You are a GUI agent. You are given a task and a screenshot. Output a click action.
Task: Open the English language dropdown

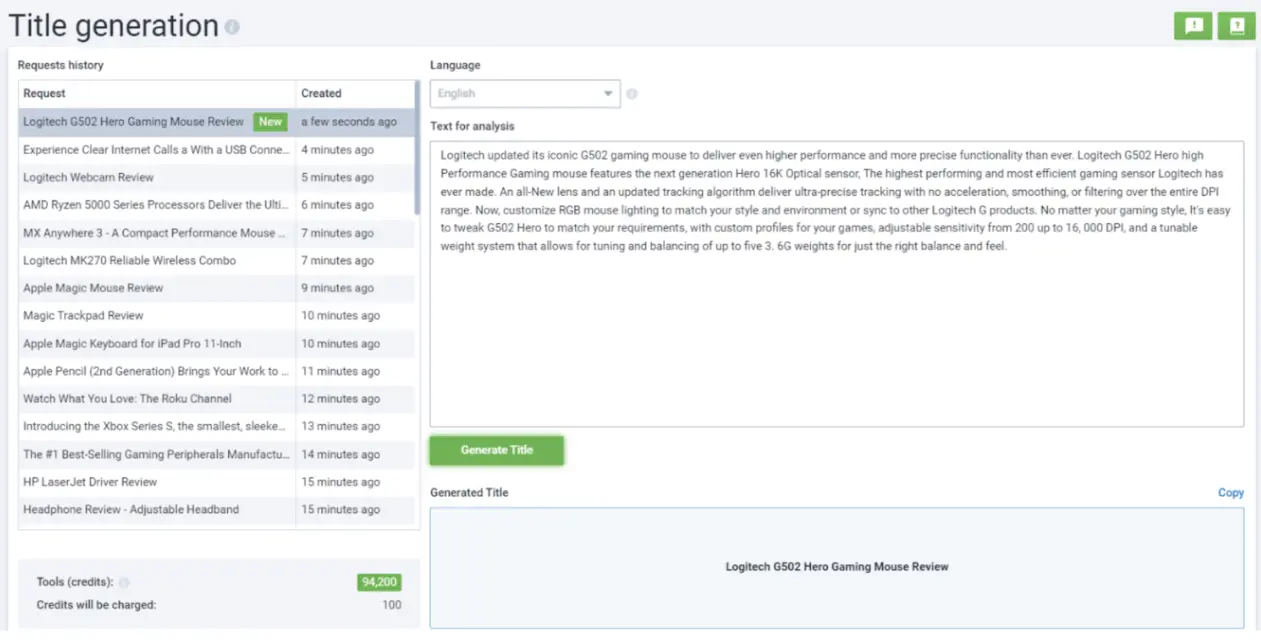525,94
